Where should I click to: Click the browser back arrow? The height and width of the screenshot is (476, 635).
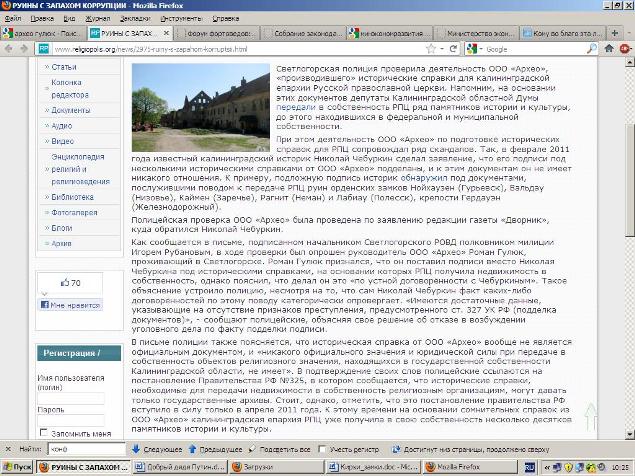coord(9,49)
